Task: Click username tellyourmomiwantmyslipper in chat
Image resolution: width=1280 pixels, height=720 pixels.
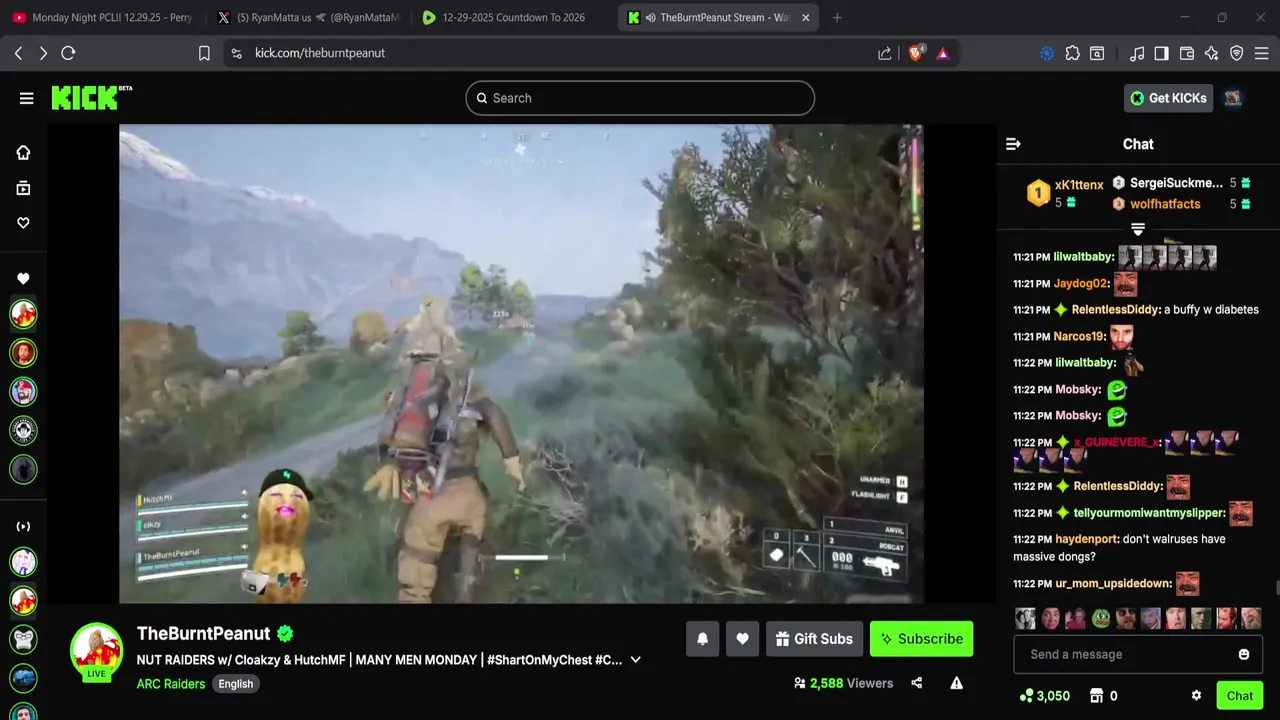Action: pyautogui.click(x=1149, y=513)
